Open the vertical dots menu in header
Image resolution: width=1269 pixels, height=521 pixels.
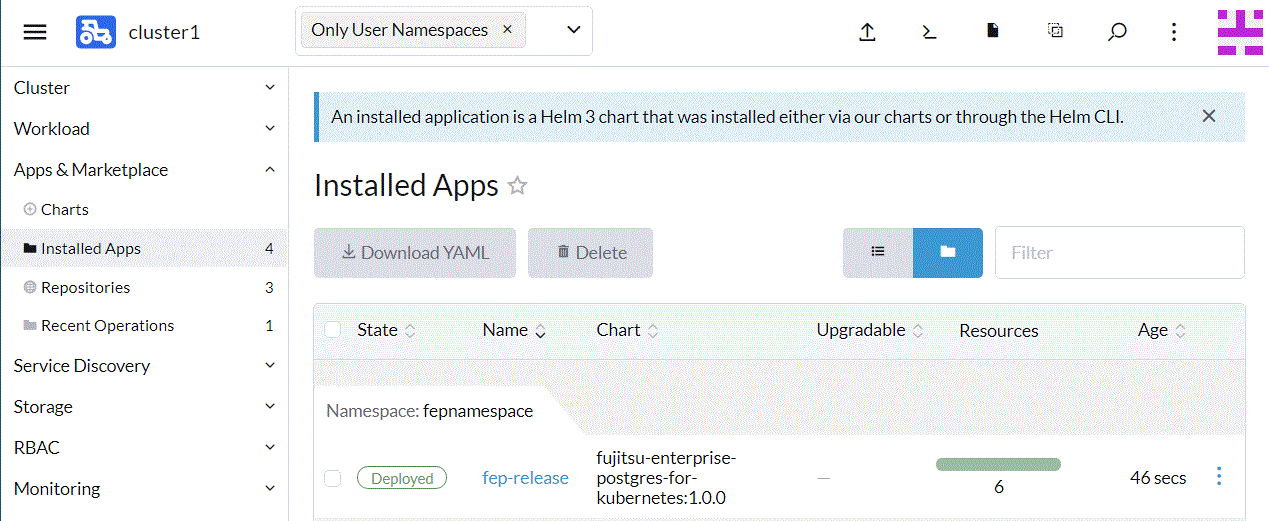coord(1174,32)
